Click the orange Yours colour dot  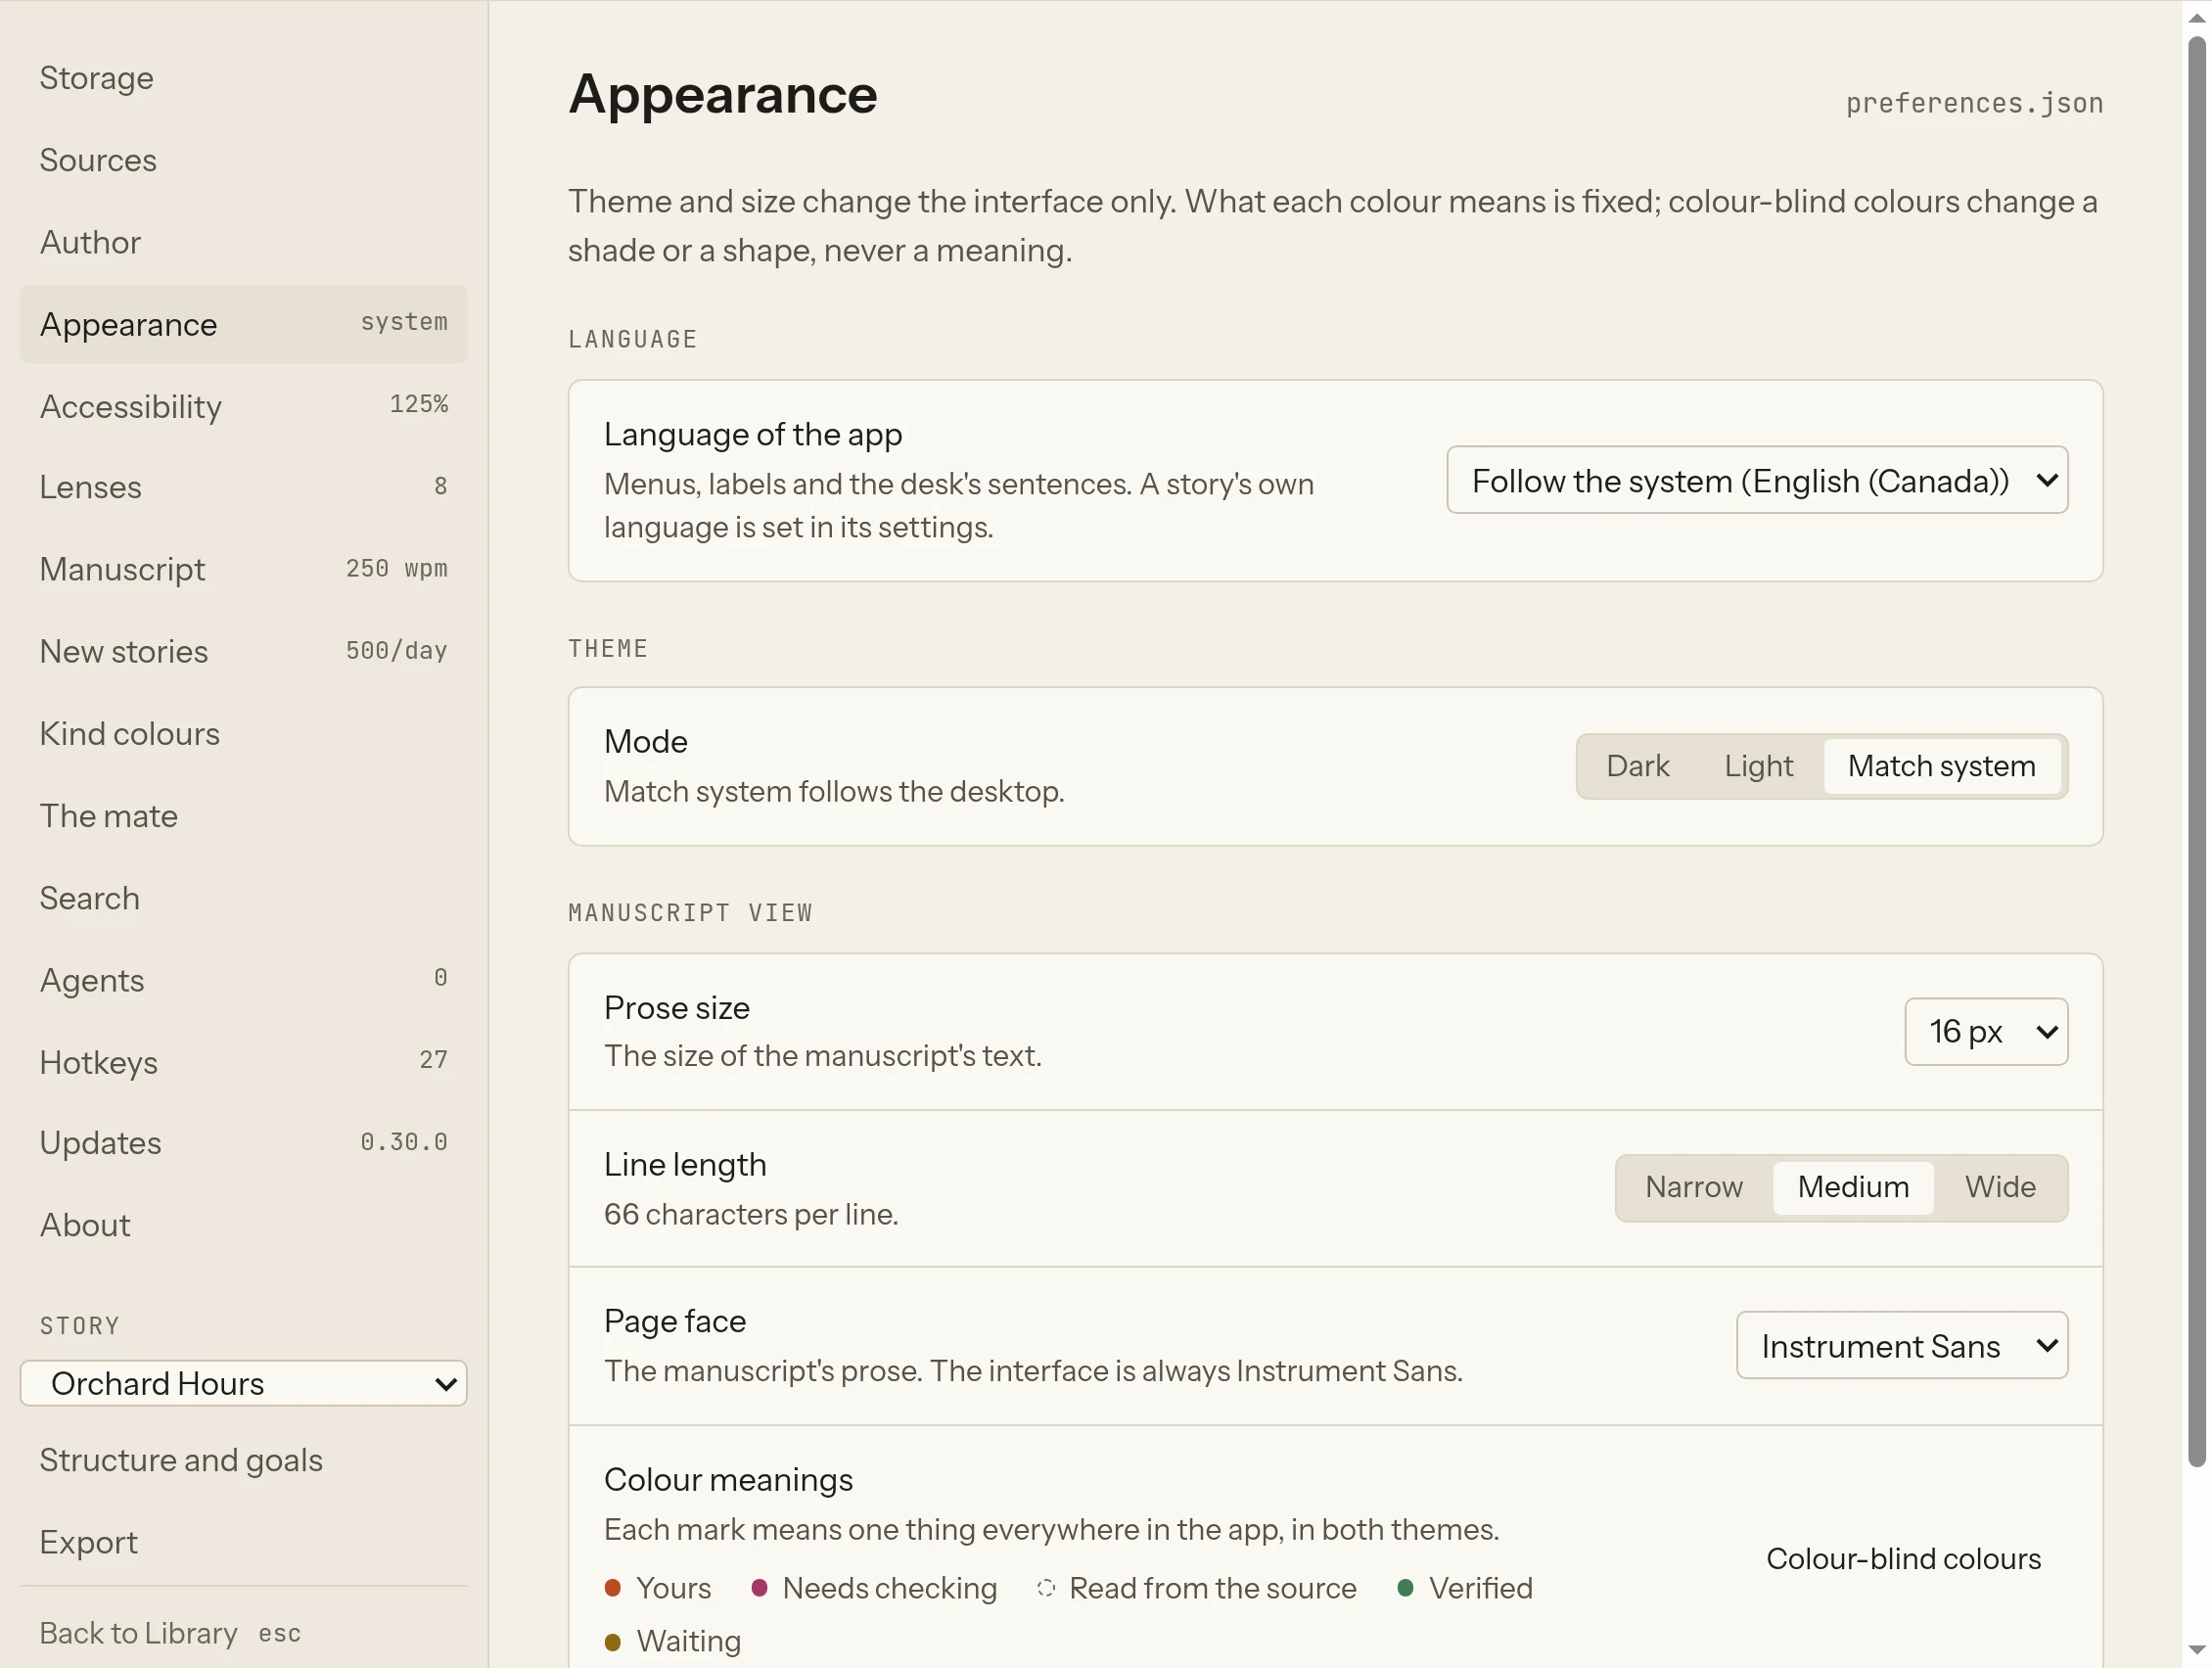click(x=613, y=1588)
